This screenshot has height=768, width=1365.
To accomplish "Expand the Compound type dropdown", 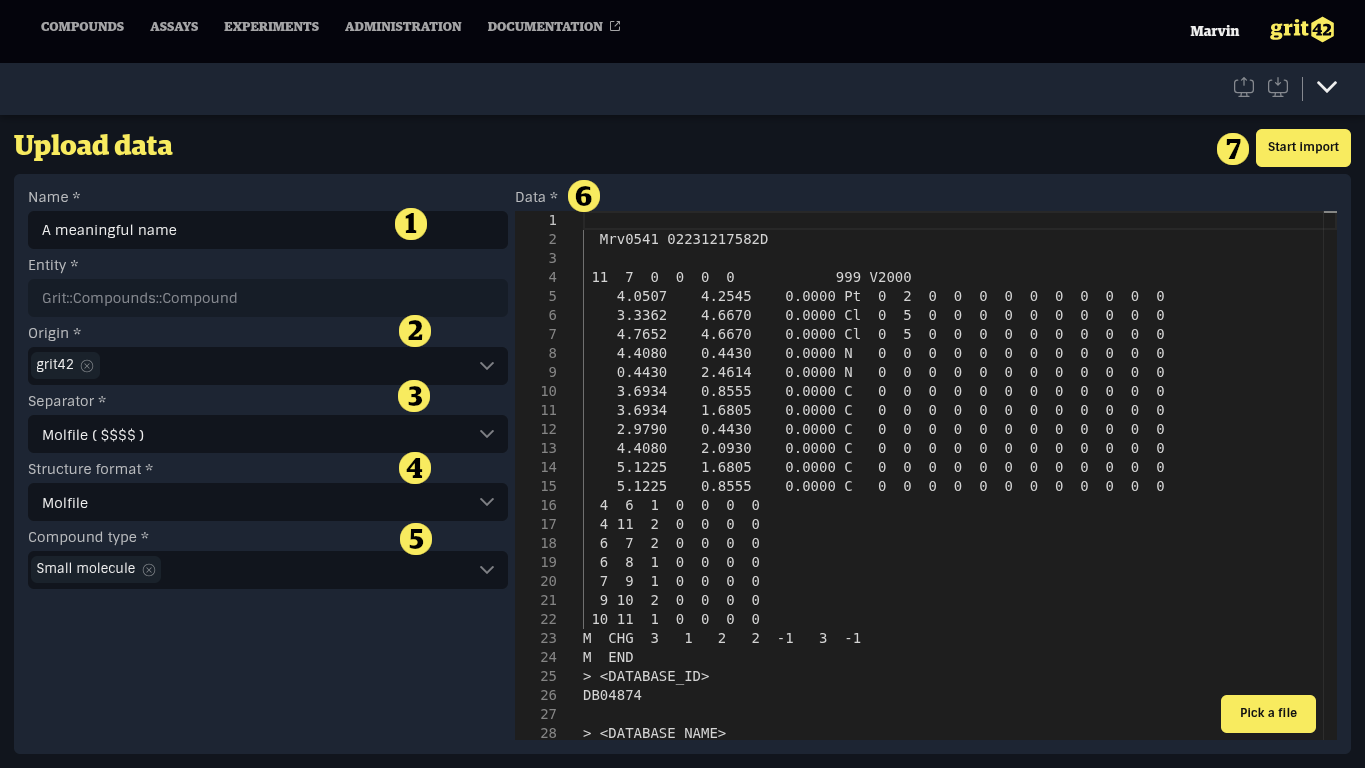I will [487, 570].
